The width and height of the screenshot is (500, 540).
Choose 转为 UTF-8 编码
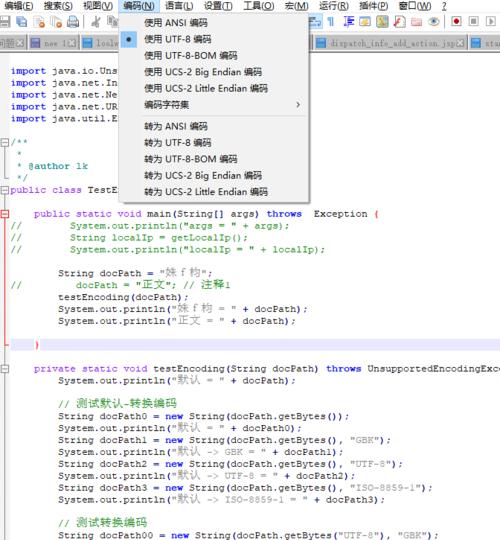(x=214, y=143)
